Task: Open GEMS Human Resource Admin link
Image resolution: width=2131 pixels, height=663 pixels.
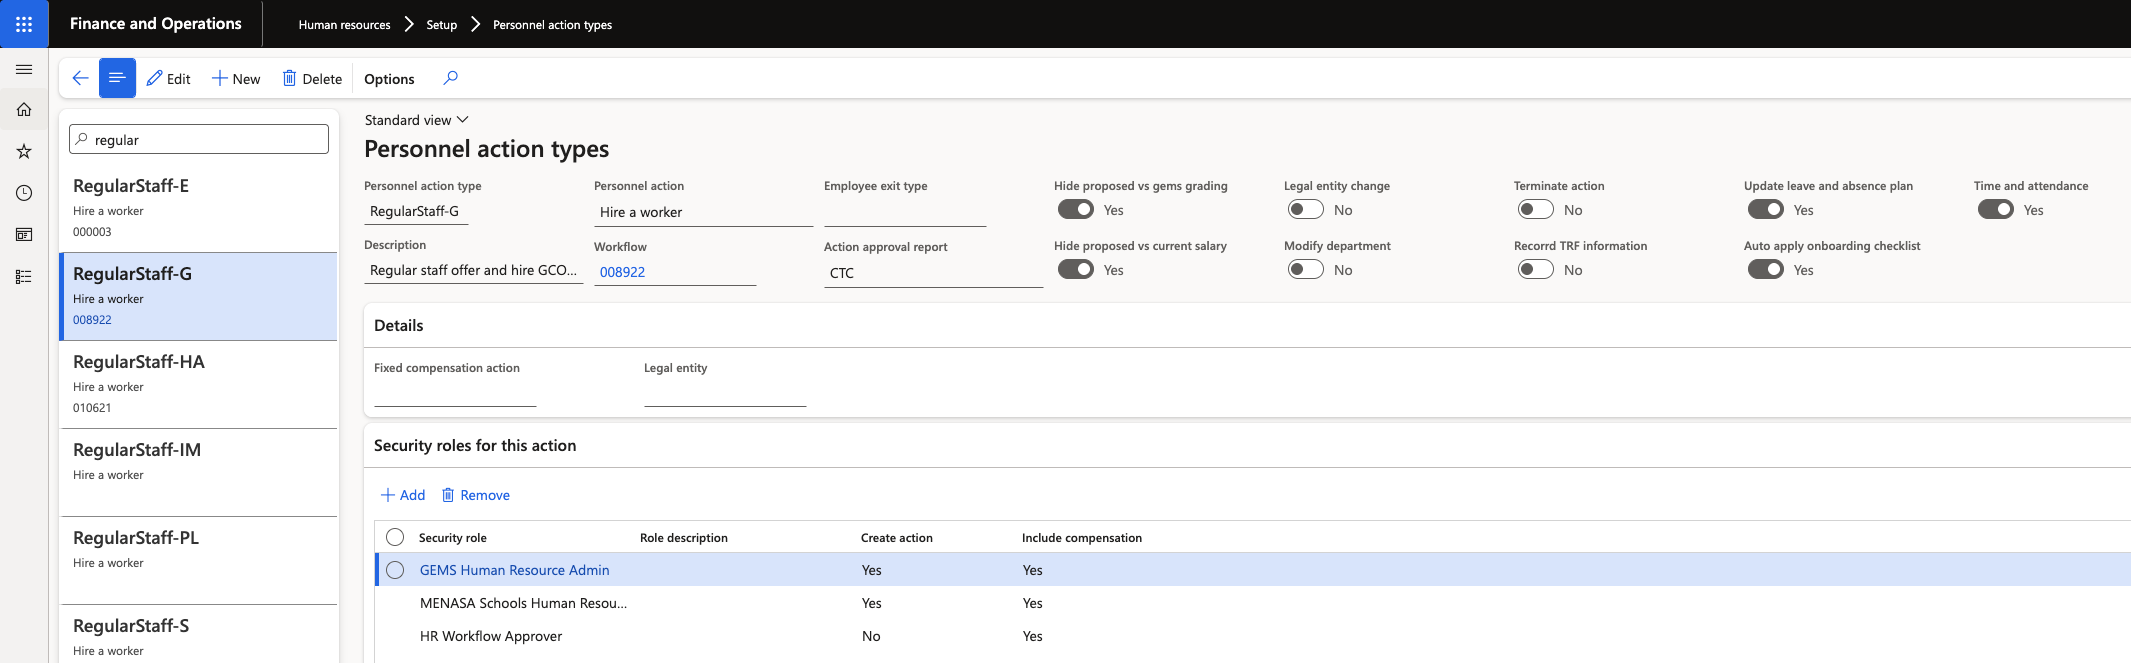Action: click(514, 570)
